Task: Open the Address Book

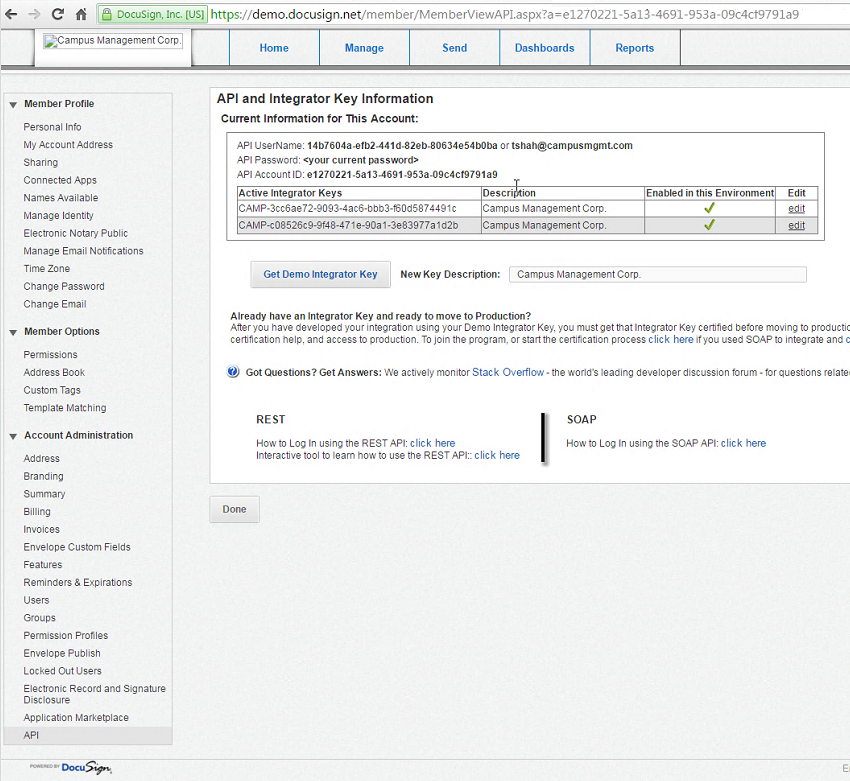Action: 54,372
